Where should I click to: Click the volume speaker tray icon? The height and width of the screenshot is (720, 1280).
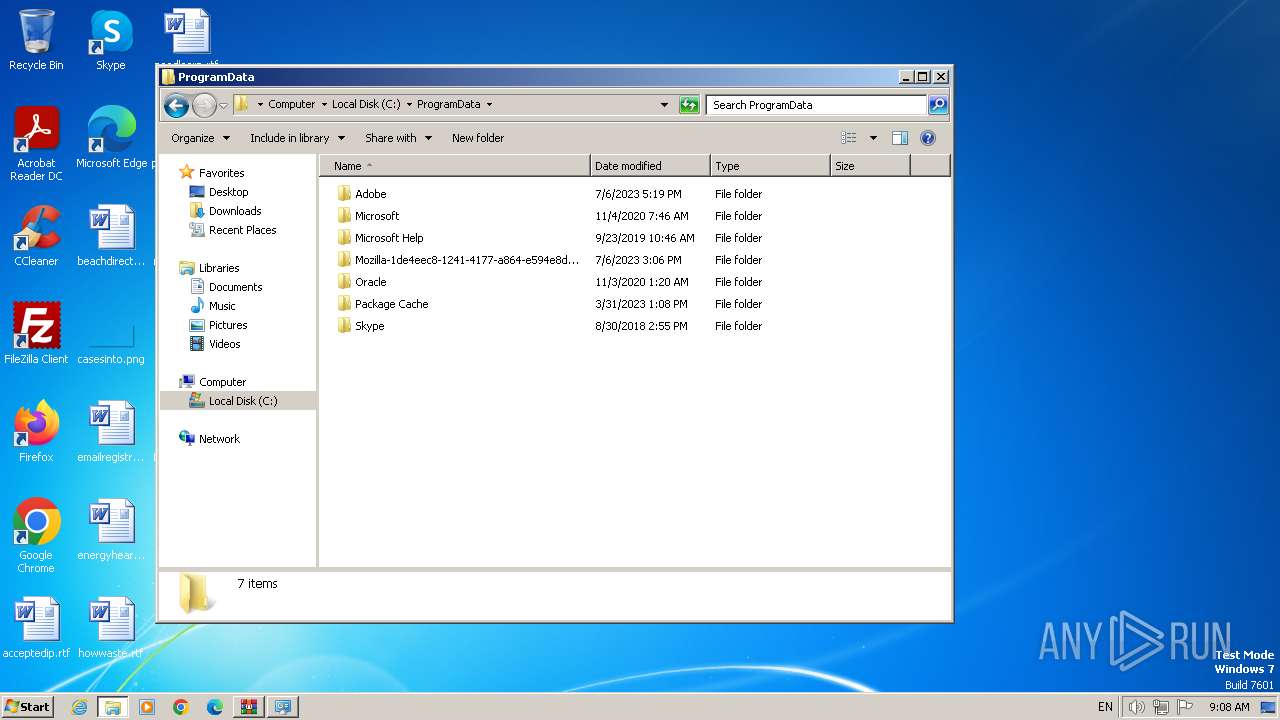tap(1136, 707)
